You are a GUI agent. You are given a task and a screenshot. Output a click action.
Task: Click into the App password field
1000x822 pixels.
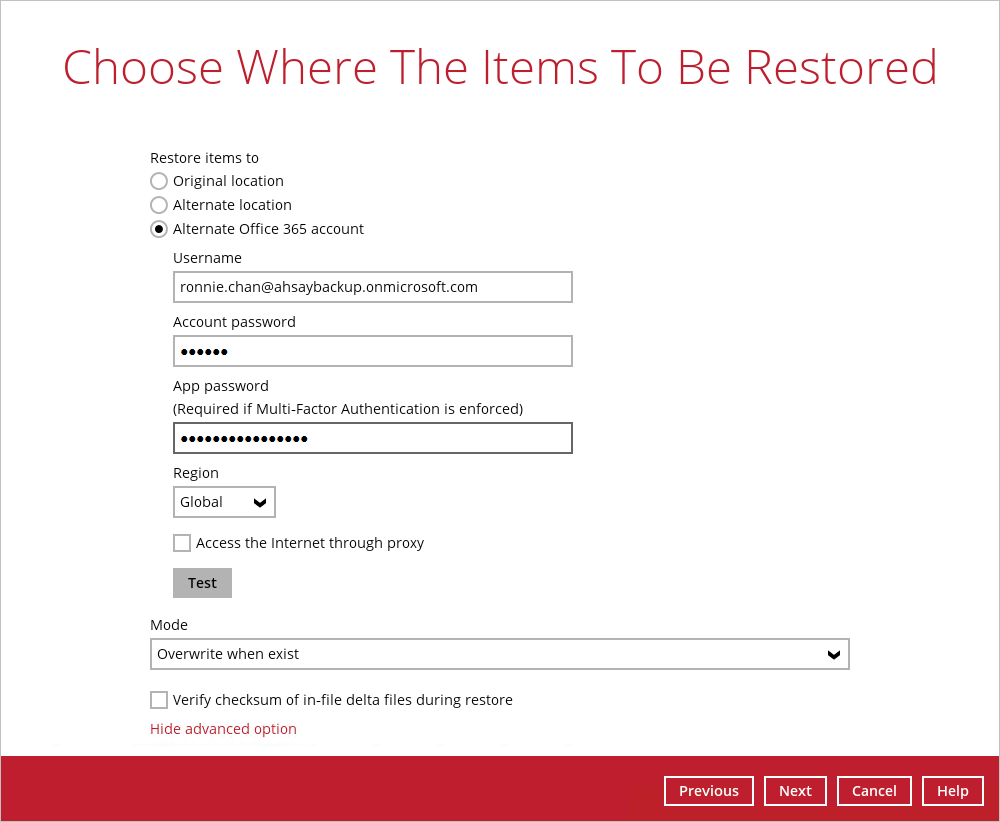click(372, 438)
